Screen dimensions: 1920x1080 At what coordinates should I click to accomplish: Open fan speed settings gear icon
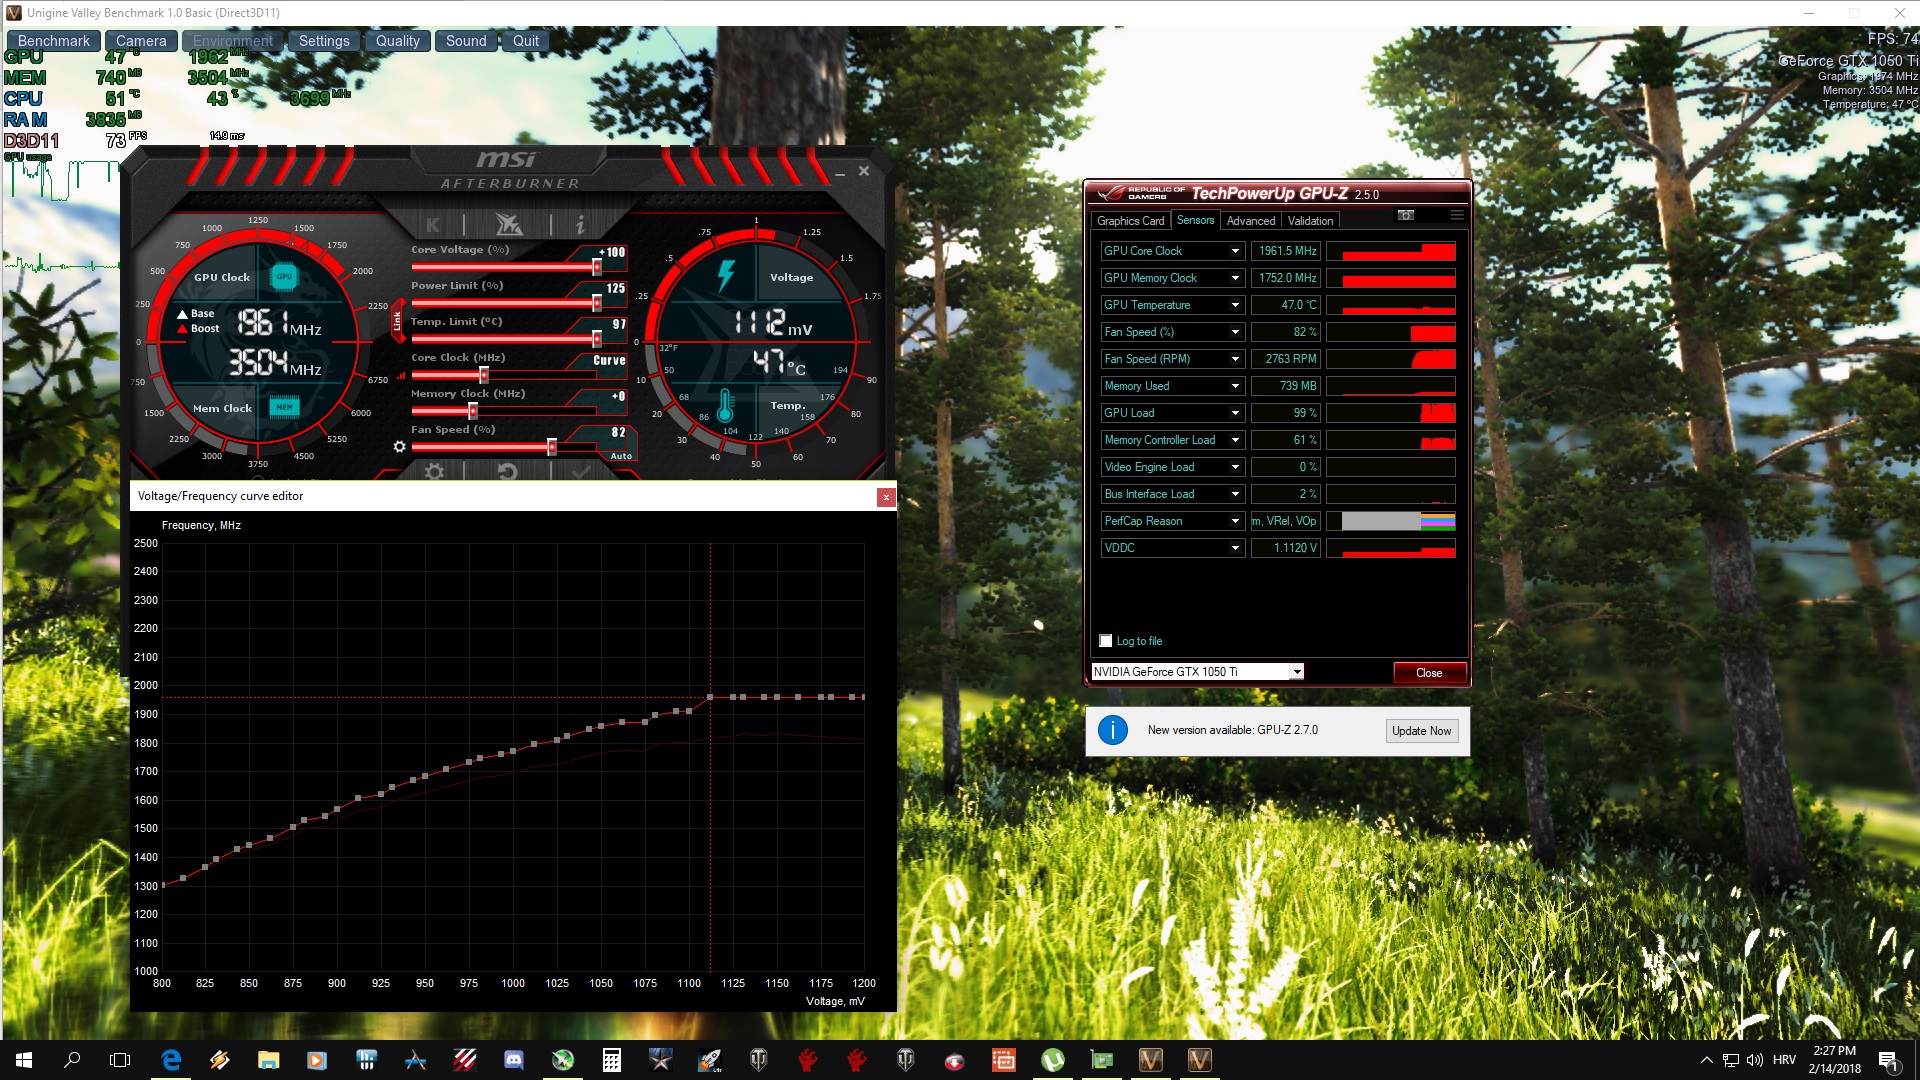tap(400, 447)
